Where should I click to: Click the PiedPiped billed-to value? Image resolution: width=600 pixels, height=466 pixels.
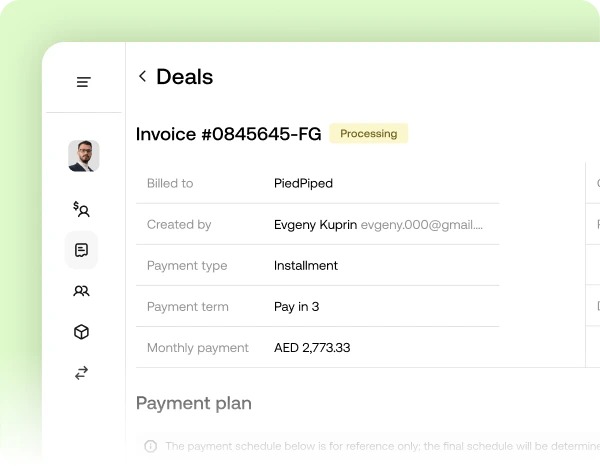coord(303,183)
